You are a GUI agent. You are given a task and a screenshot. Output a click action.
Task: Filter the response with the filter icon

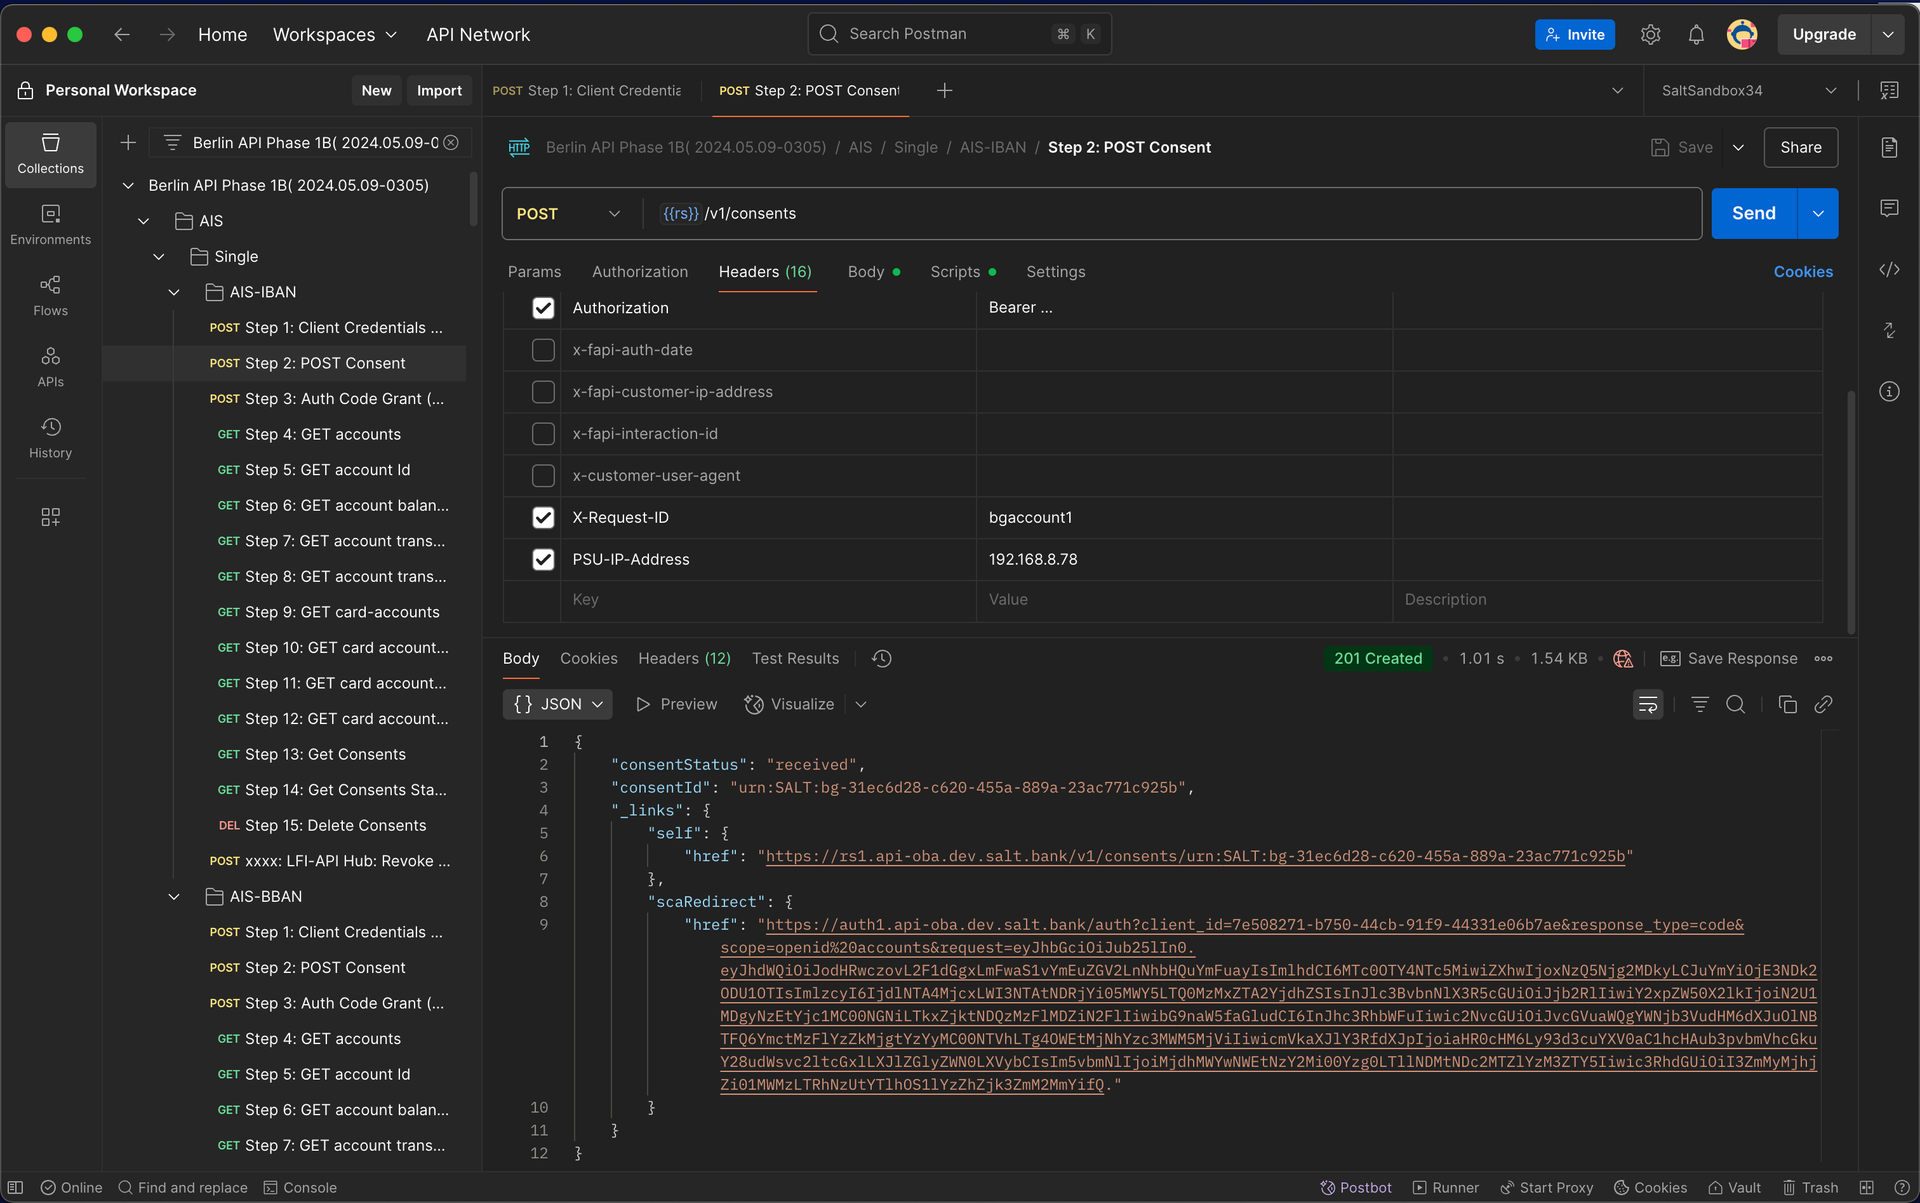1700,704
